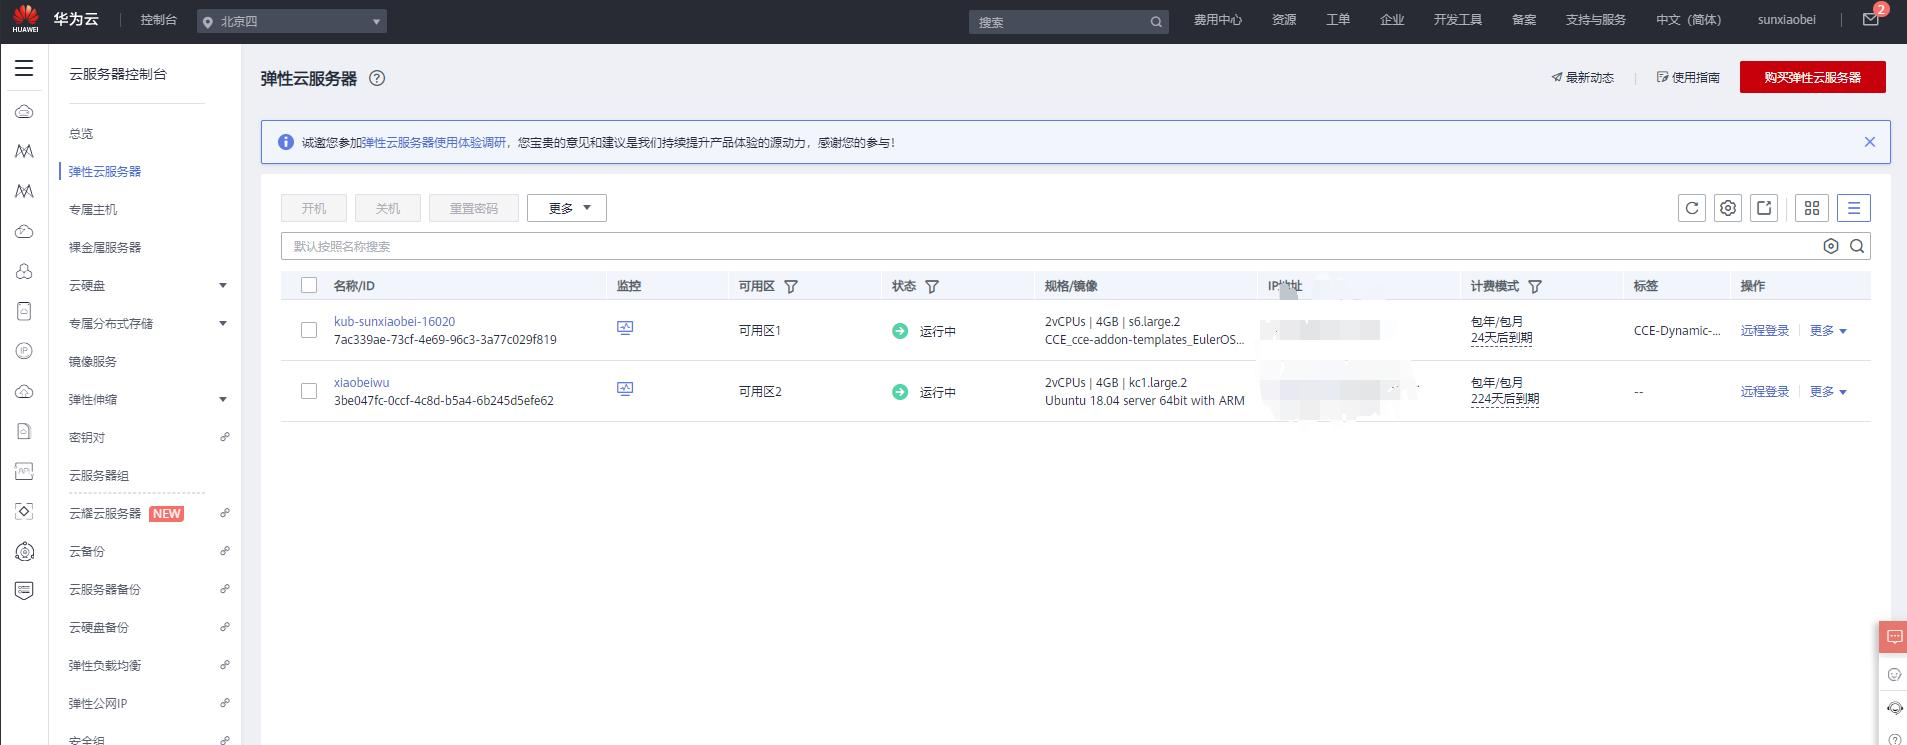The width and height of the screenshot is (1907, 745).
Task: Check the kub-sunxiaobei-16020 server row
Action: coord(309,330)
